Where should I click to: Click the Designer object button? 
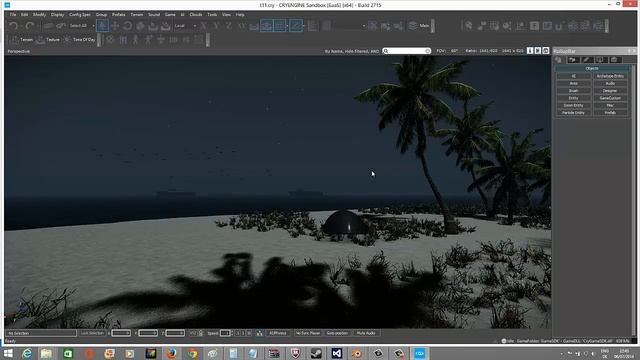click(x=610, y=91)
